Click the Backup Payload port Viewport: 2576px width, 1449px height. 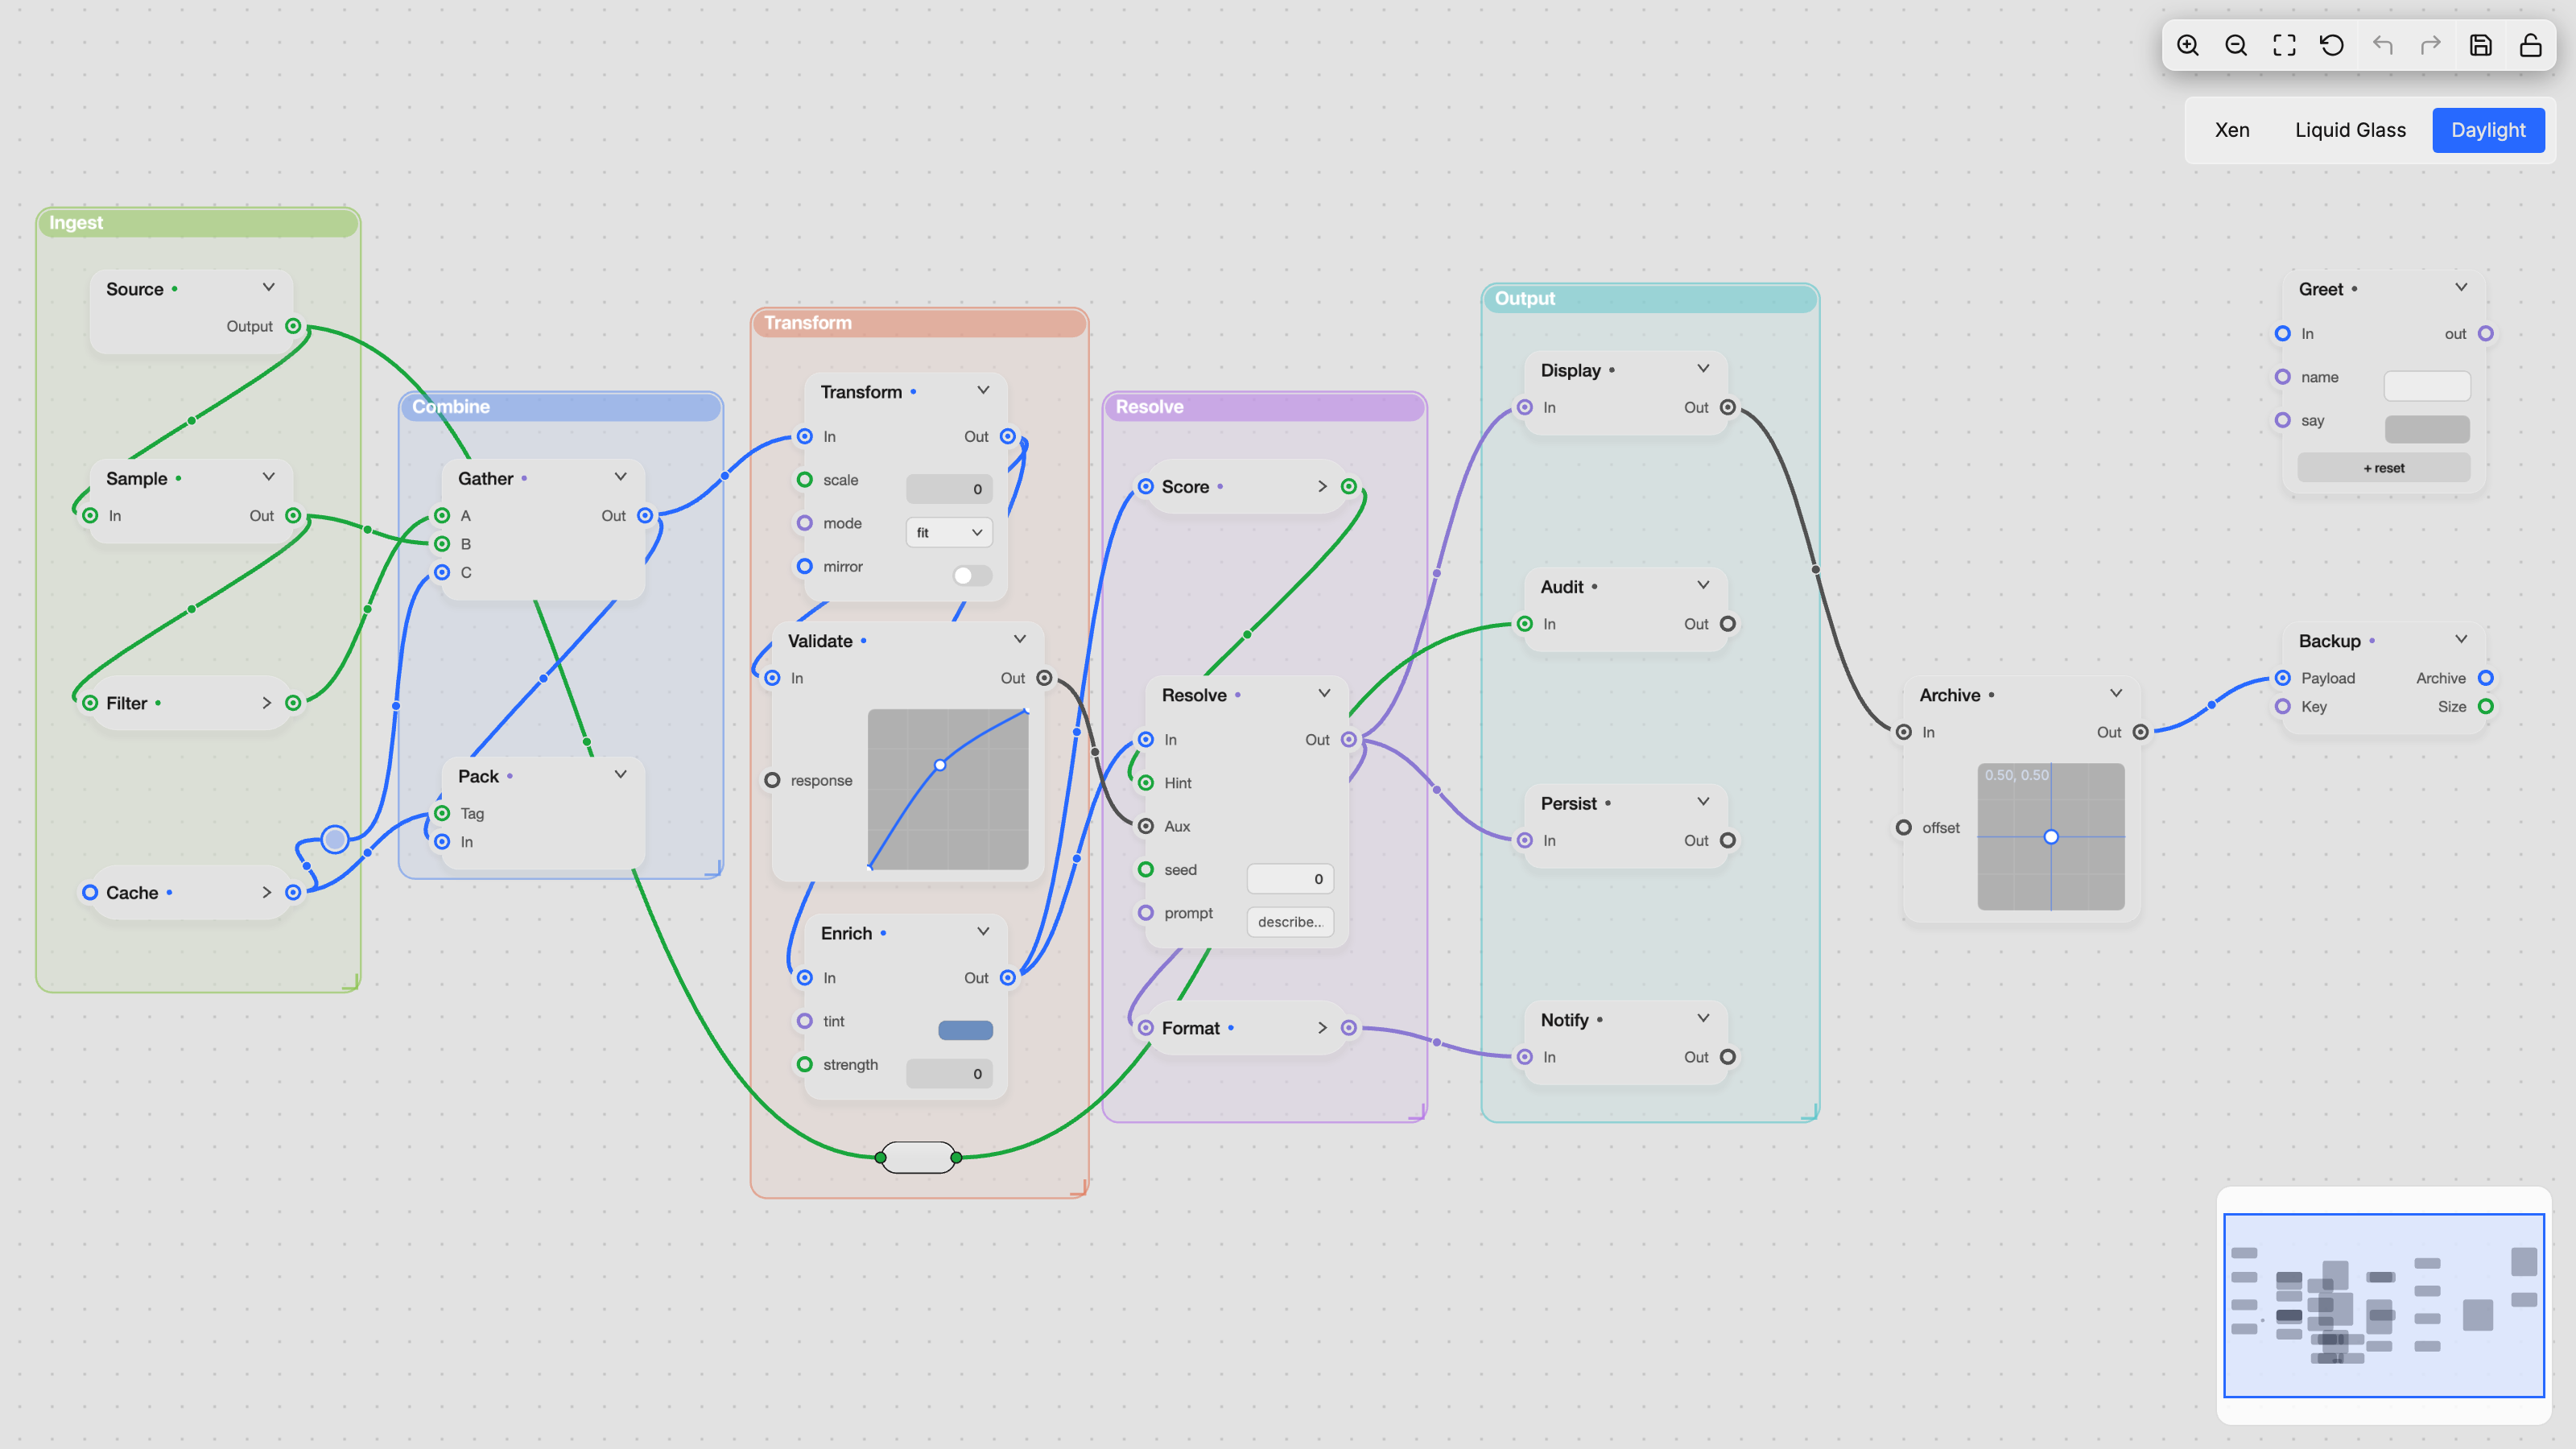click(2283, 678)
